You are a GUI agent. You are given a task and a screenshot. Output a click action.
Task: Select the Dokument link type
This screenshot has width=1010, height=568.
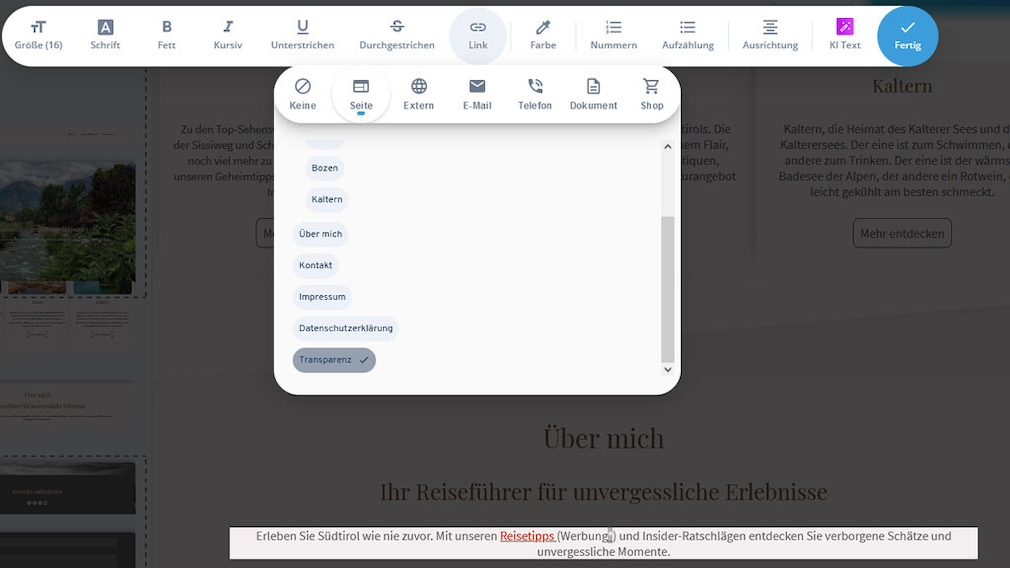tap(593, 94)
